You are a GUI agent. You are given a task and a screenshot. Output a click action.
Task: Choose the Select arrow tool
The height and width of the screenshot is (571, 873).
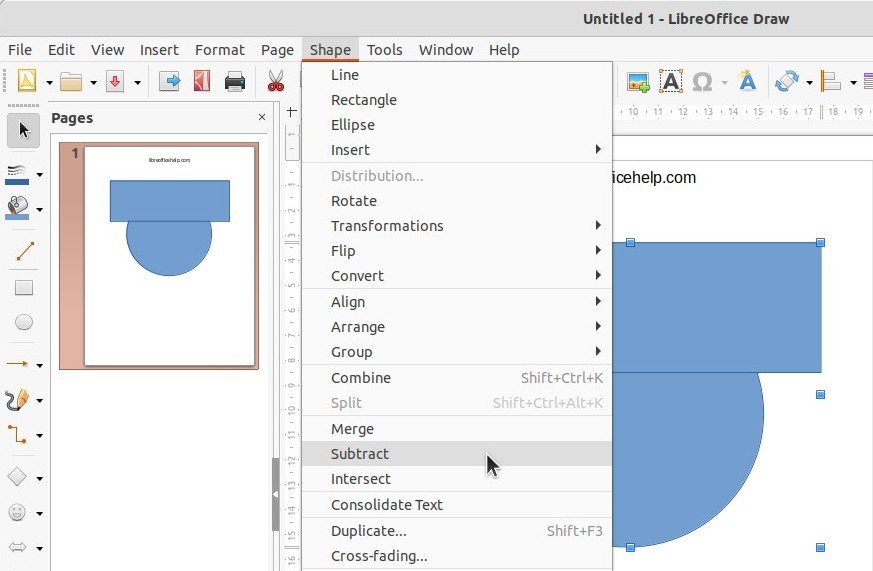(x=23, y=130)
